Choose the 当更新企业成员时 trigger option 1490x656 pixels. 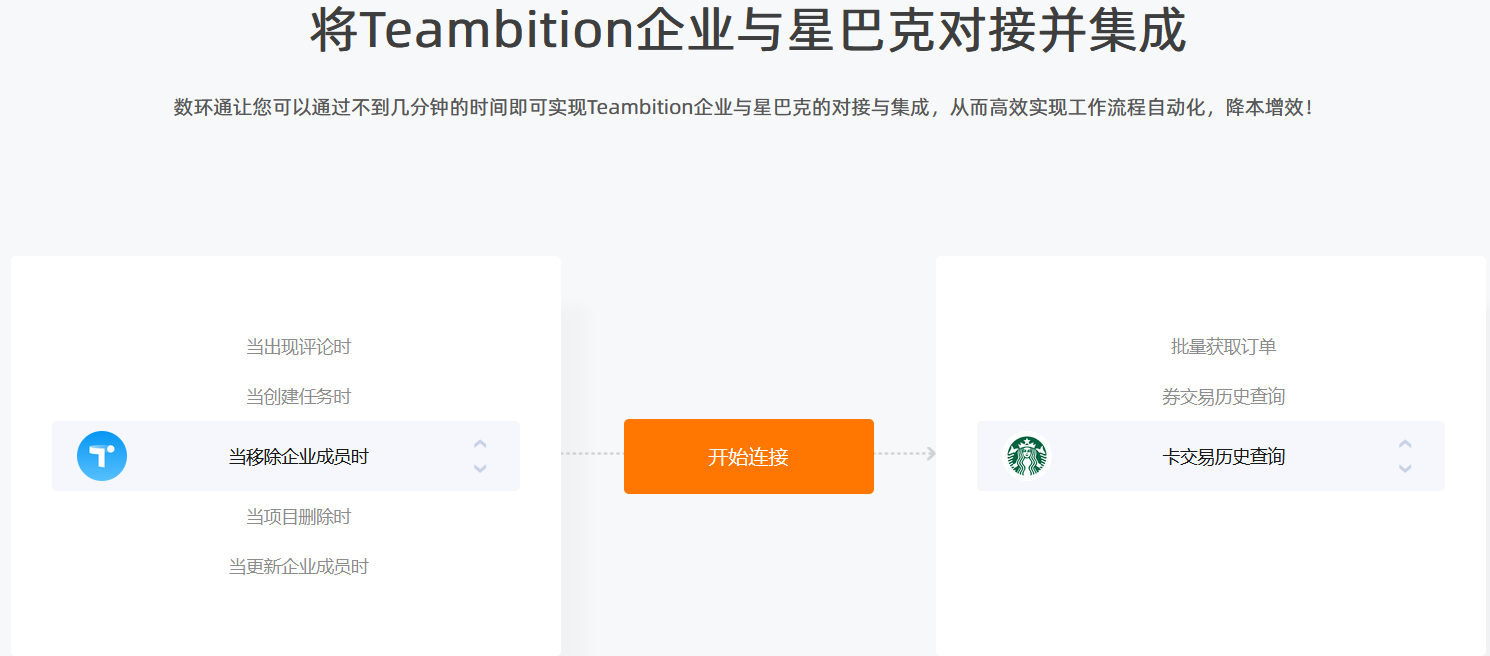click(x=299, y=567)
